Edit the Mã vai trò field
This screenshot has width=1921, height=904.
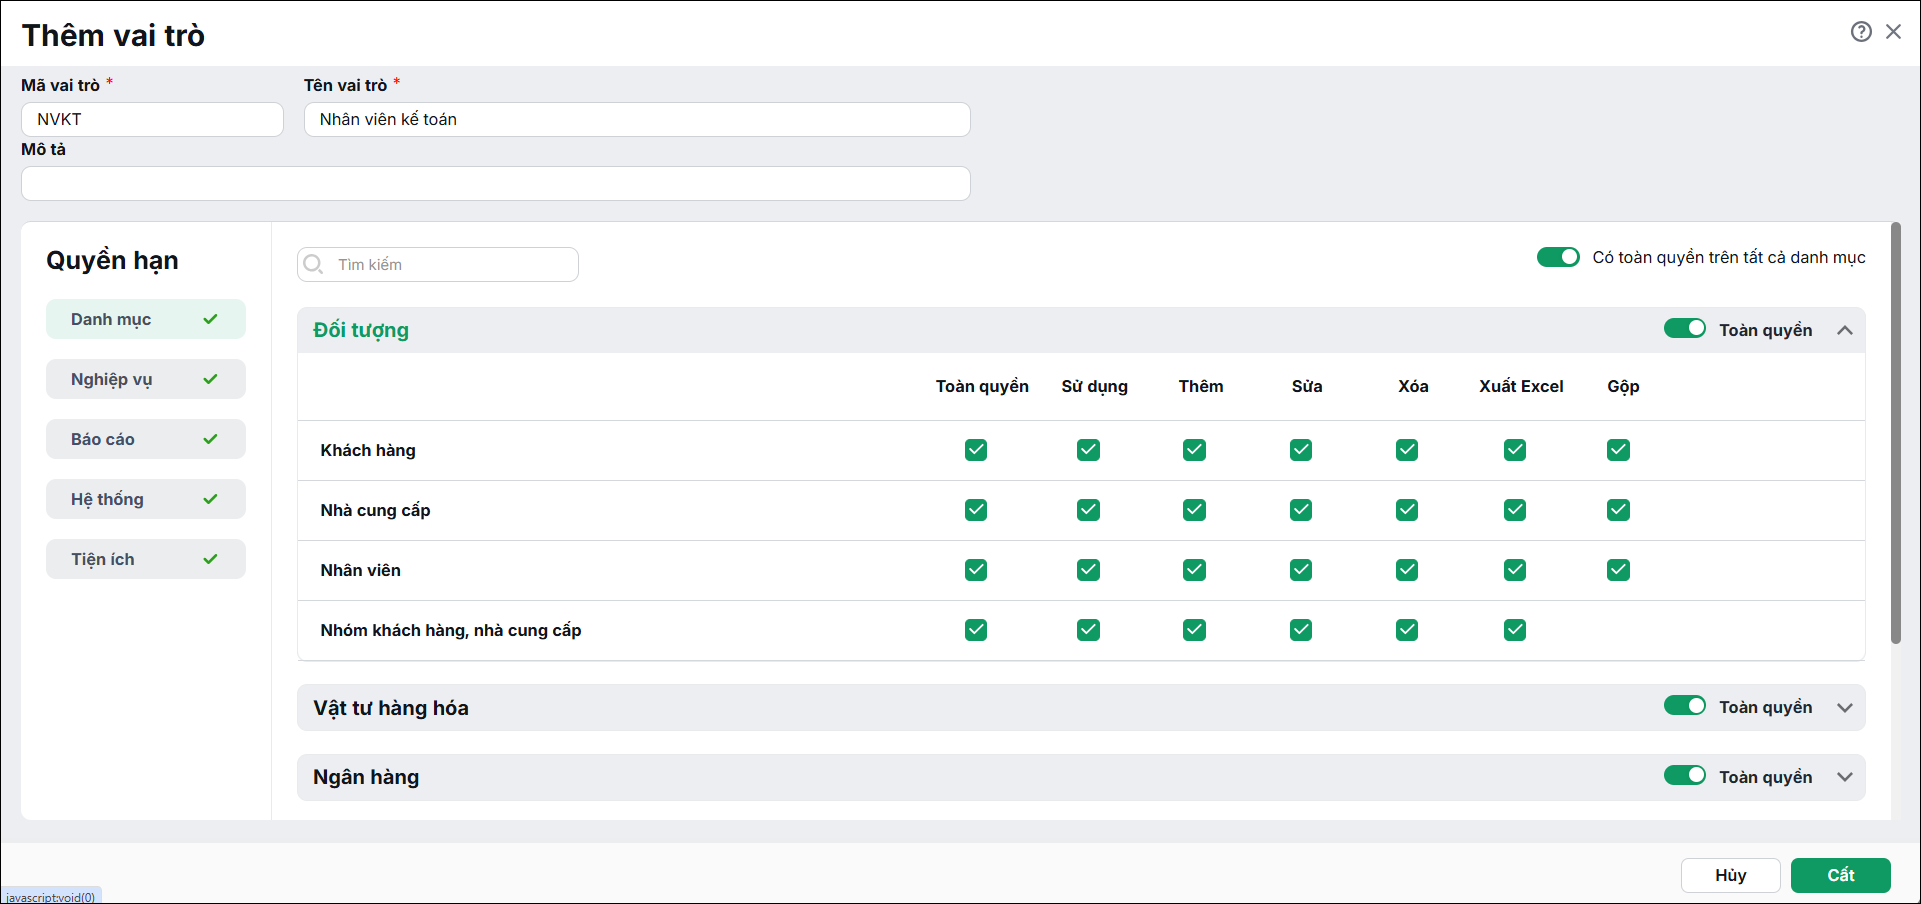[152, 119]
